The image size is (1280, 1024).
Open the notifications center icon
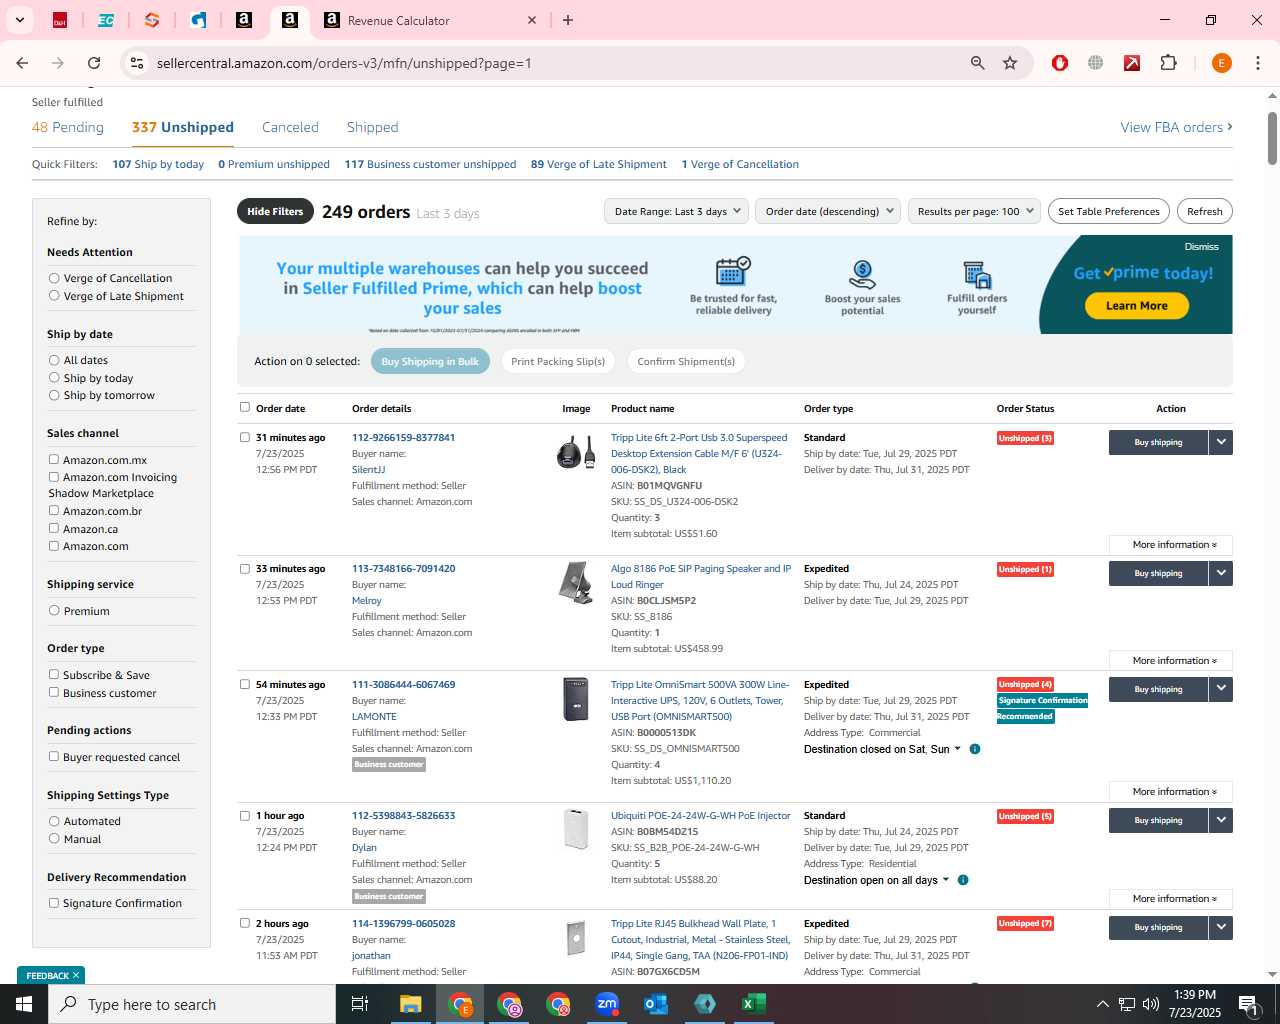click(1247, 1004)
